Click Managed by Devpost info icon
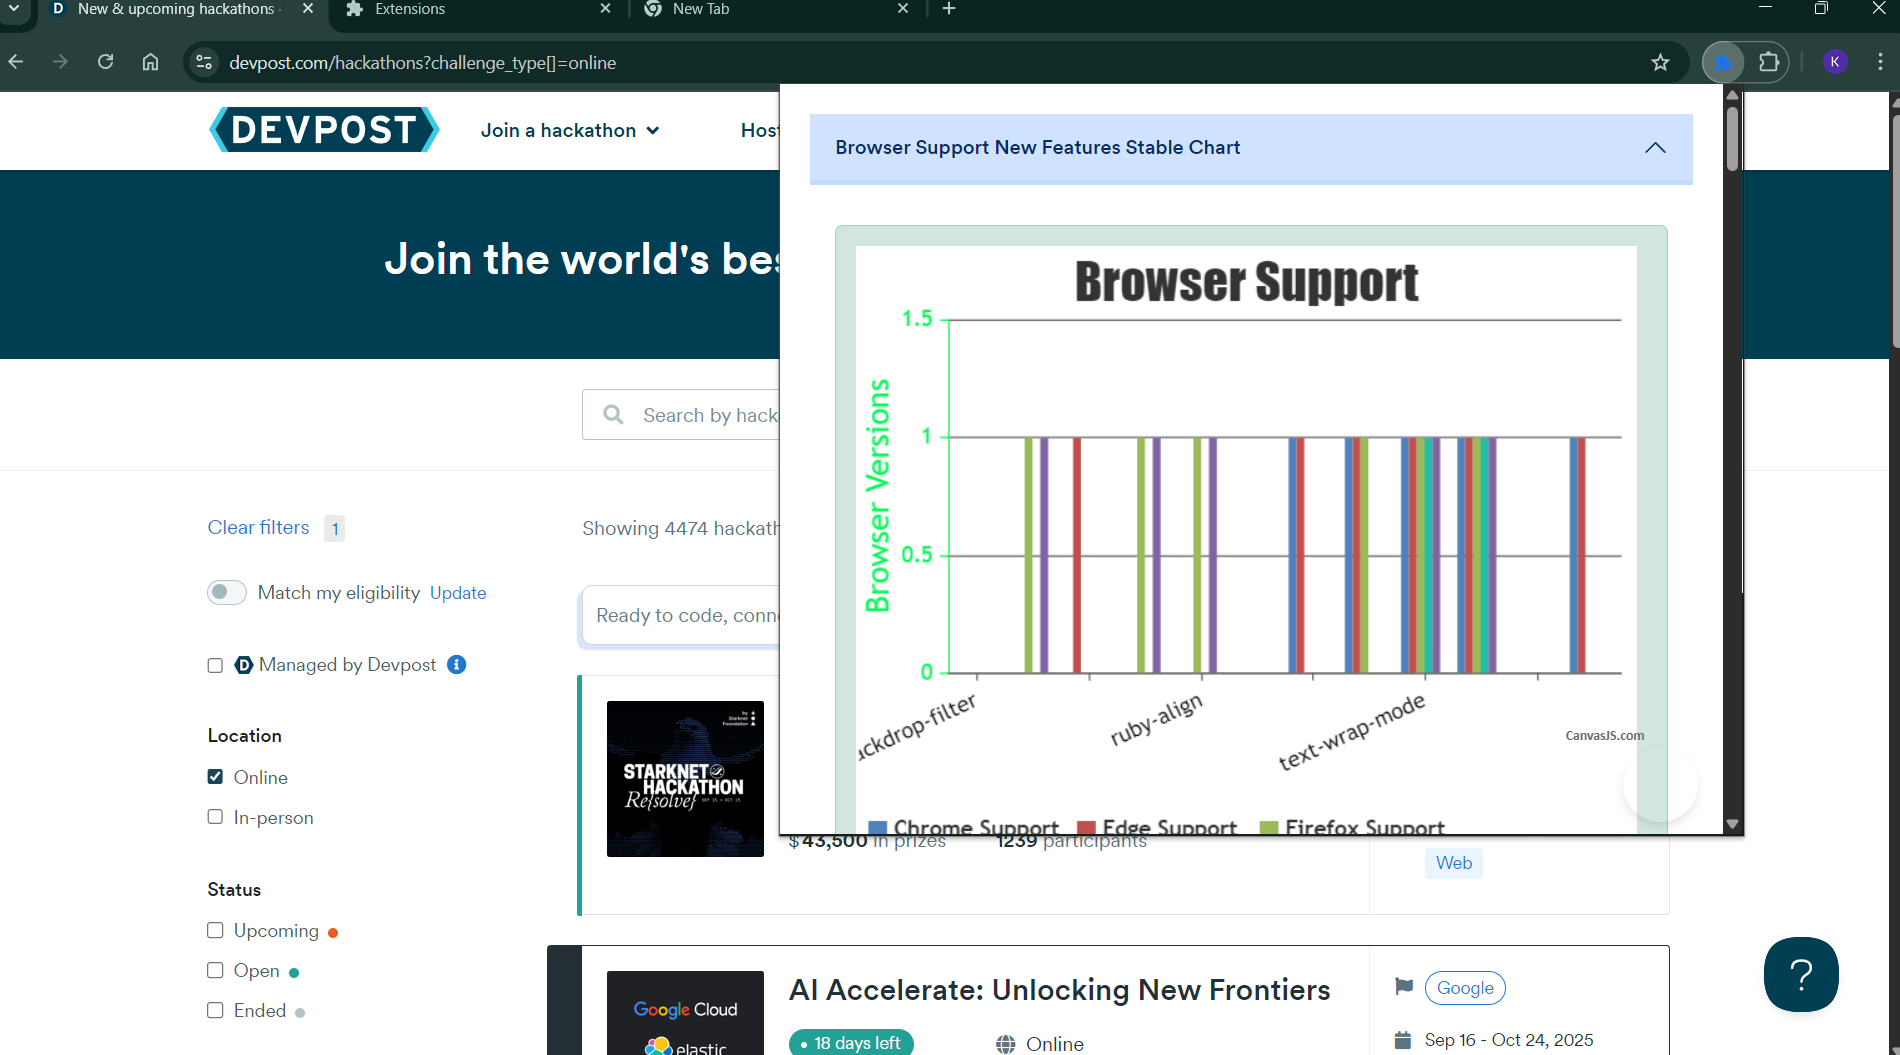 (457, 665)
